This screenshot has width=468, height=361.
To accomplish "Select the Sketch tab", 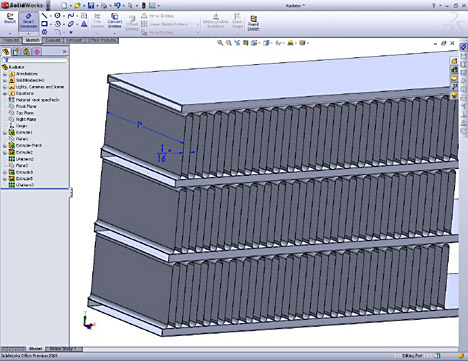I will click(x=32, y=40).
